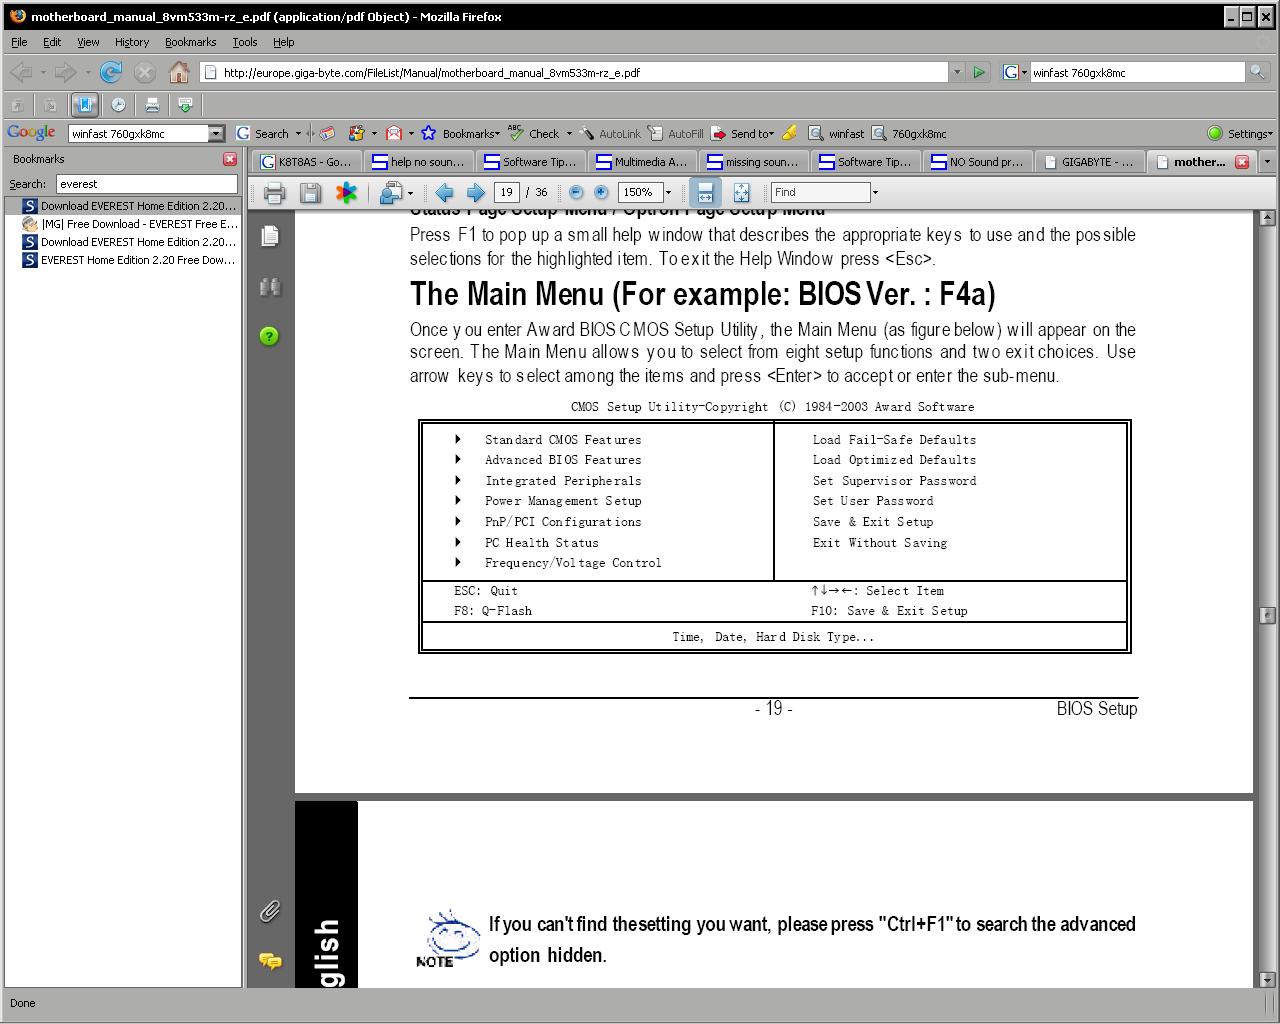The height and width of the screenshot is (1024, 1280).
Task: Switch to the 'help no soun...' tab
Action: tap(418, 161)
